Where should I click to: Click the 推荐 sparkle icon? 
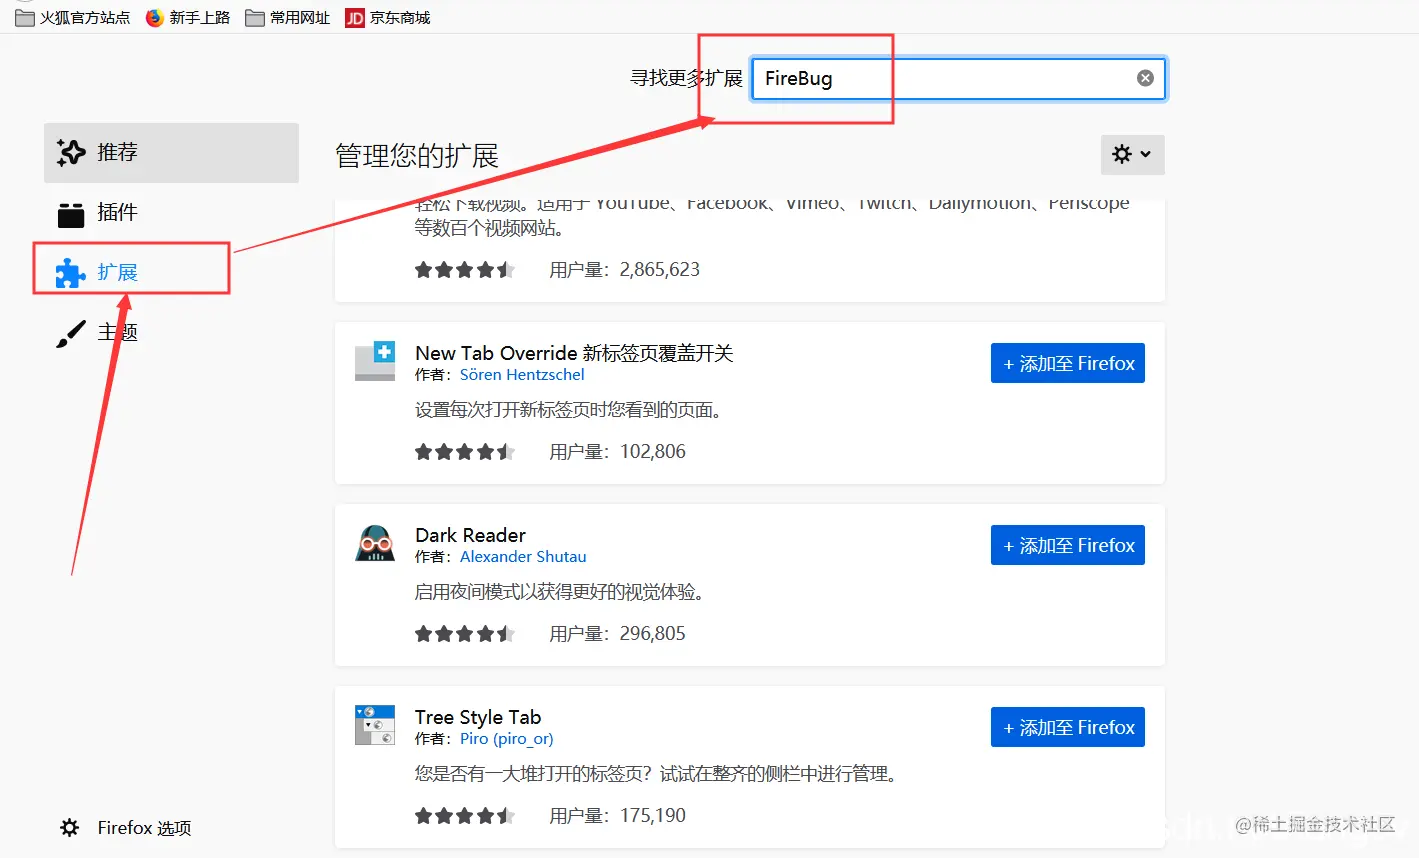pos(71,152)
